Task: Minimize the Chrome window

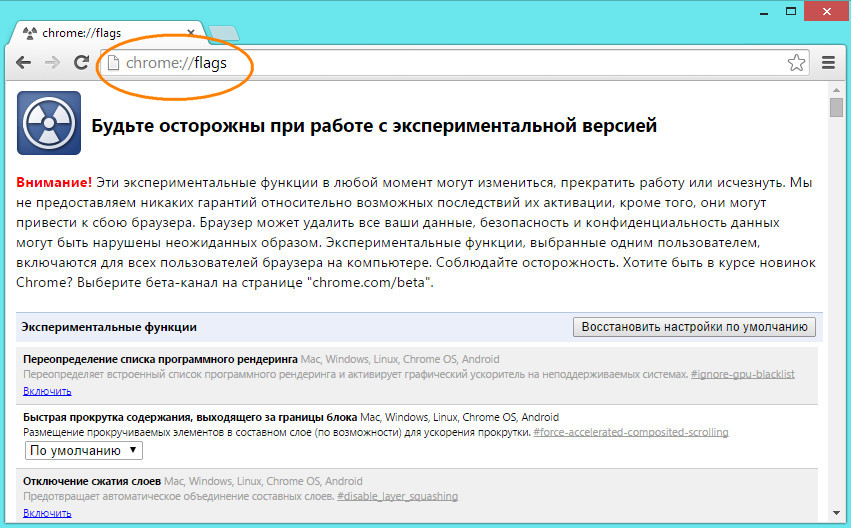Action: click(x=764, y=12)
